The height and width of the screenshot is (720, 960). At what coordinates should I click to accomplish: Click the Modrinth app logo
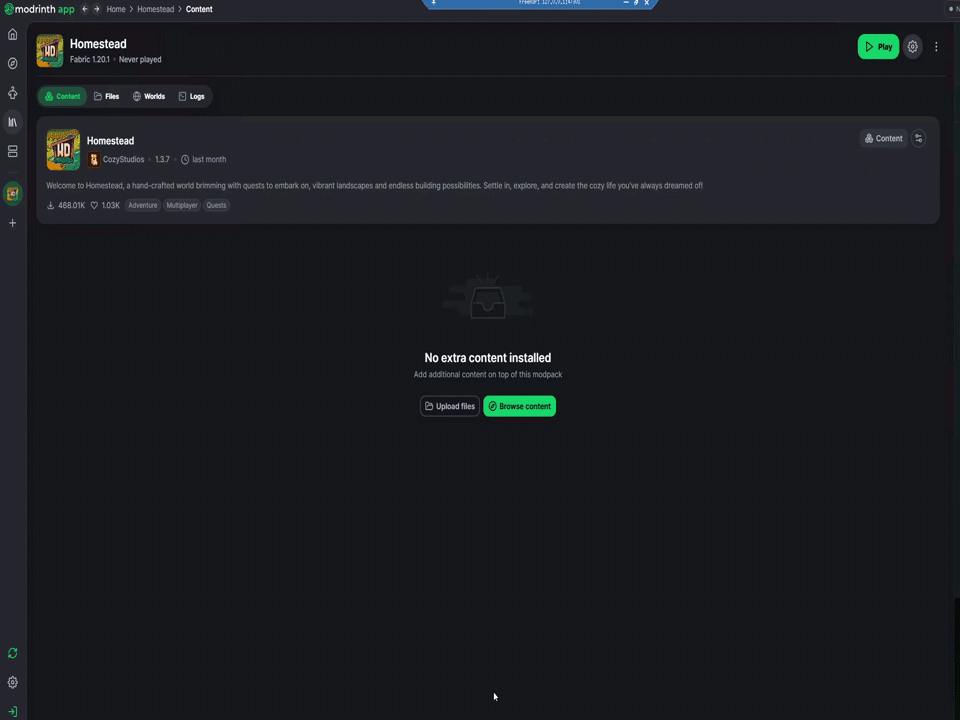[x=39, y=9]
